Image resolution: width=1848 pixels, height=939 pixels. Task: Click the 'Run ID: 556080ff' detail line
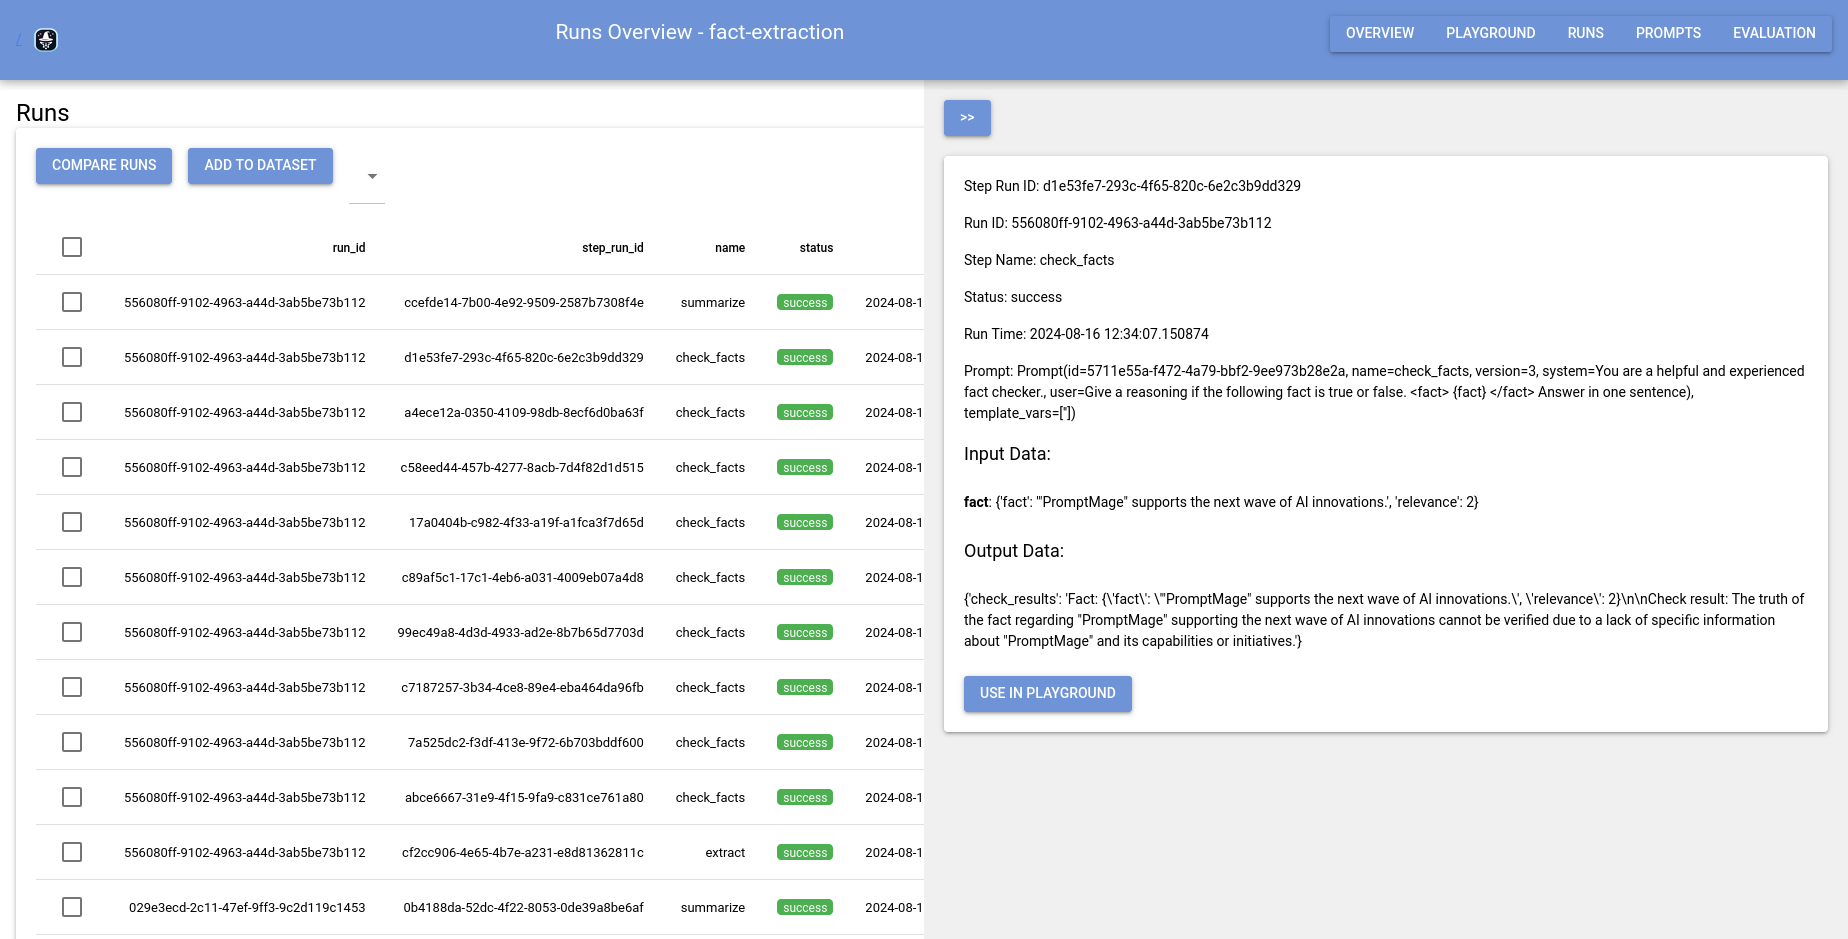(x=1118, y=223)
